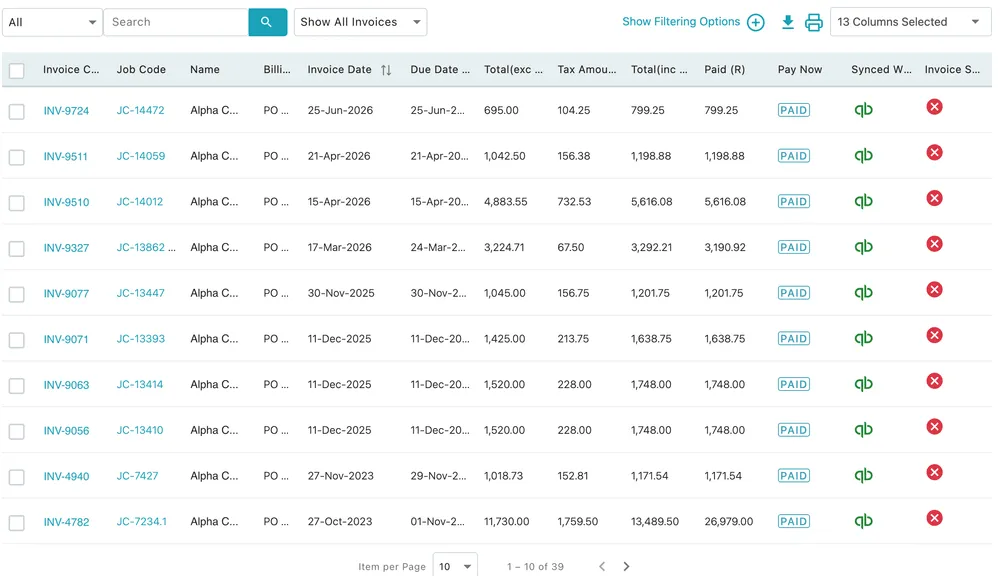Open invoice INV-9724

(66, 111)
